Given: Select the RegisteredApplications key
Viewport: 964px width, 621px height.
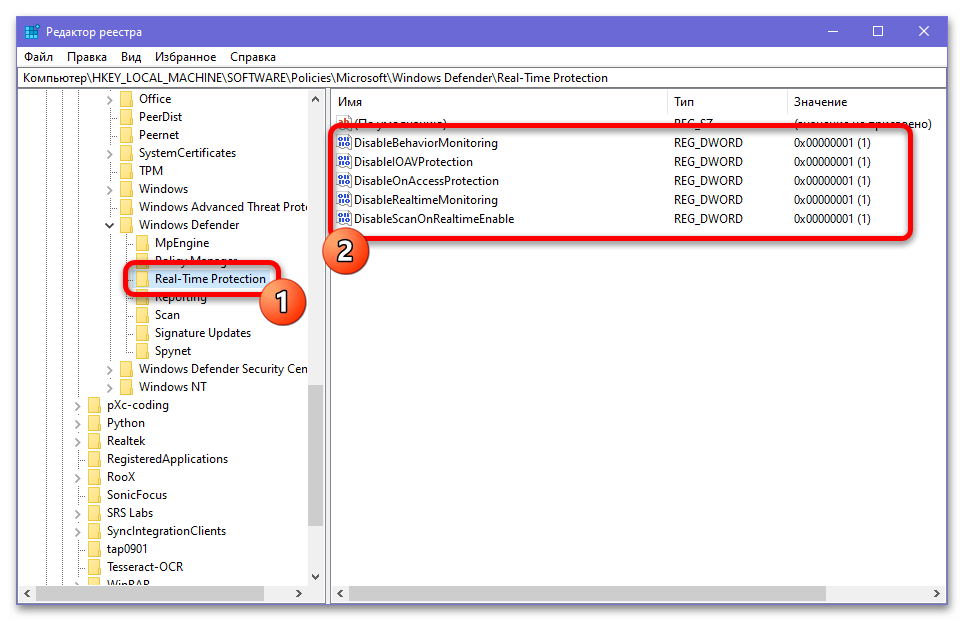Looking at the screenshot, I should 167,459.
